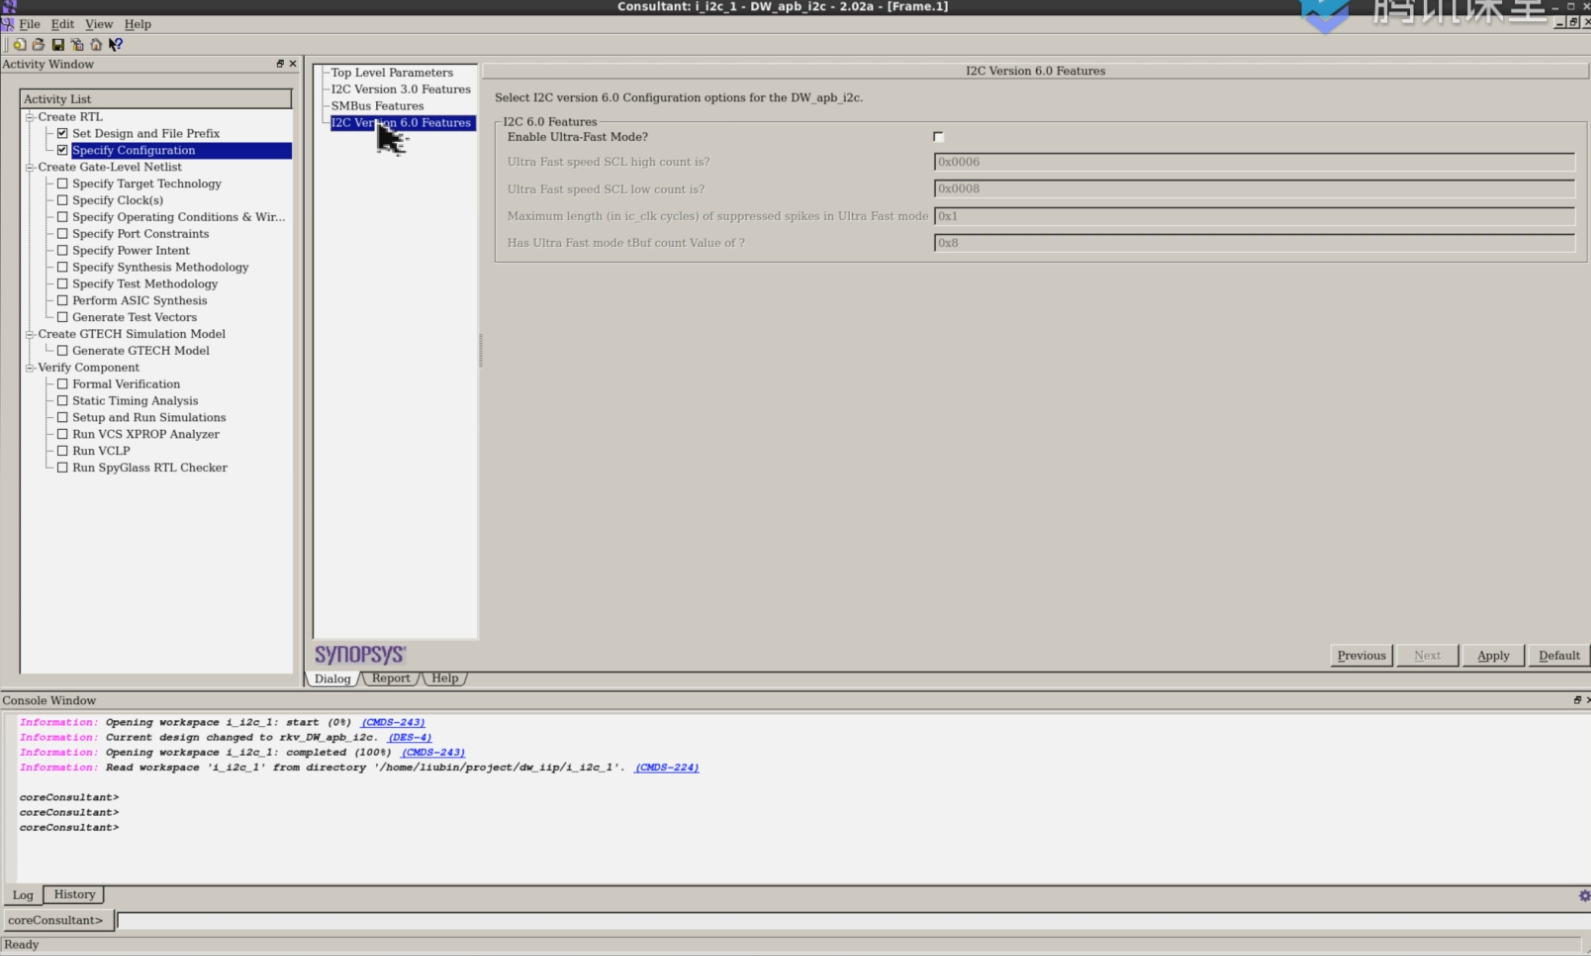Check the Specify Clock(s) box
1591x956 pixels.
[63, 200]
